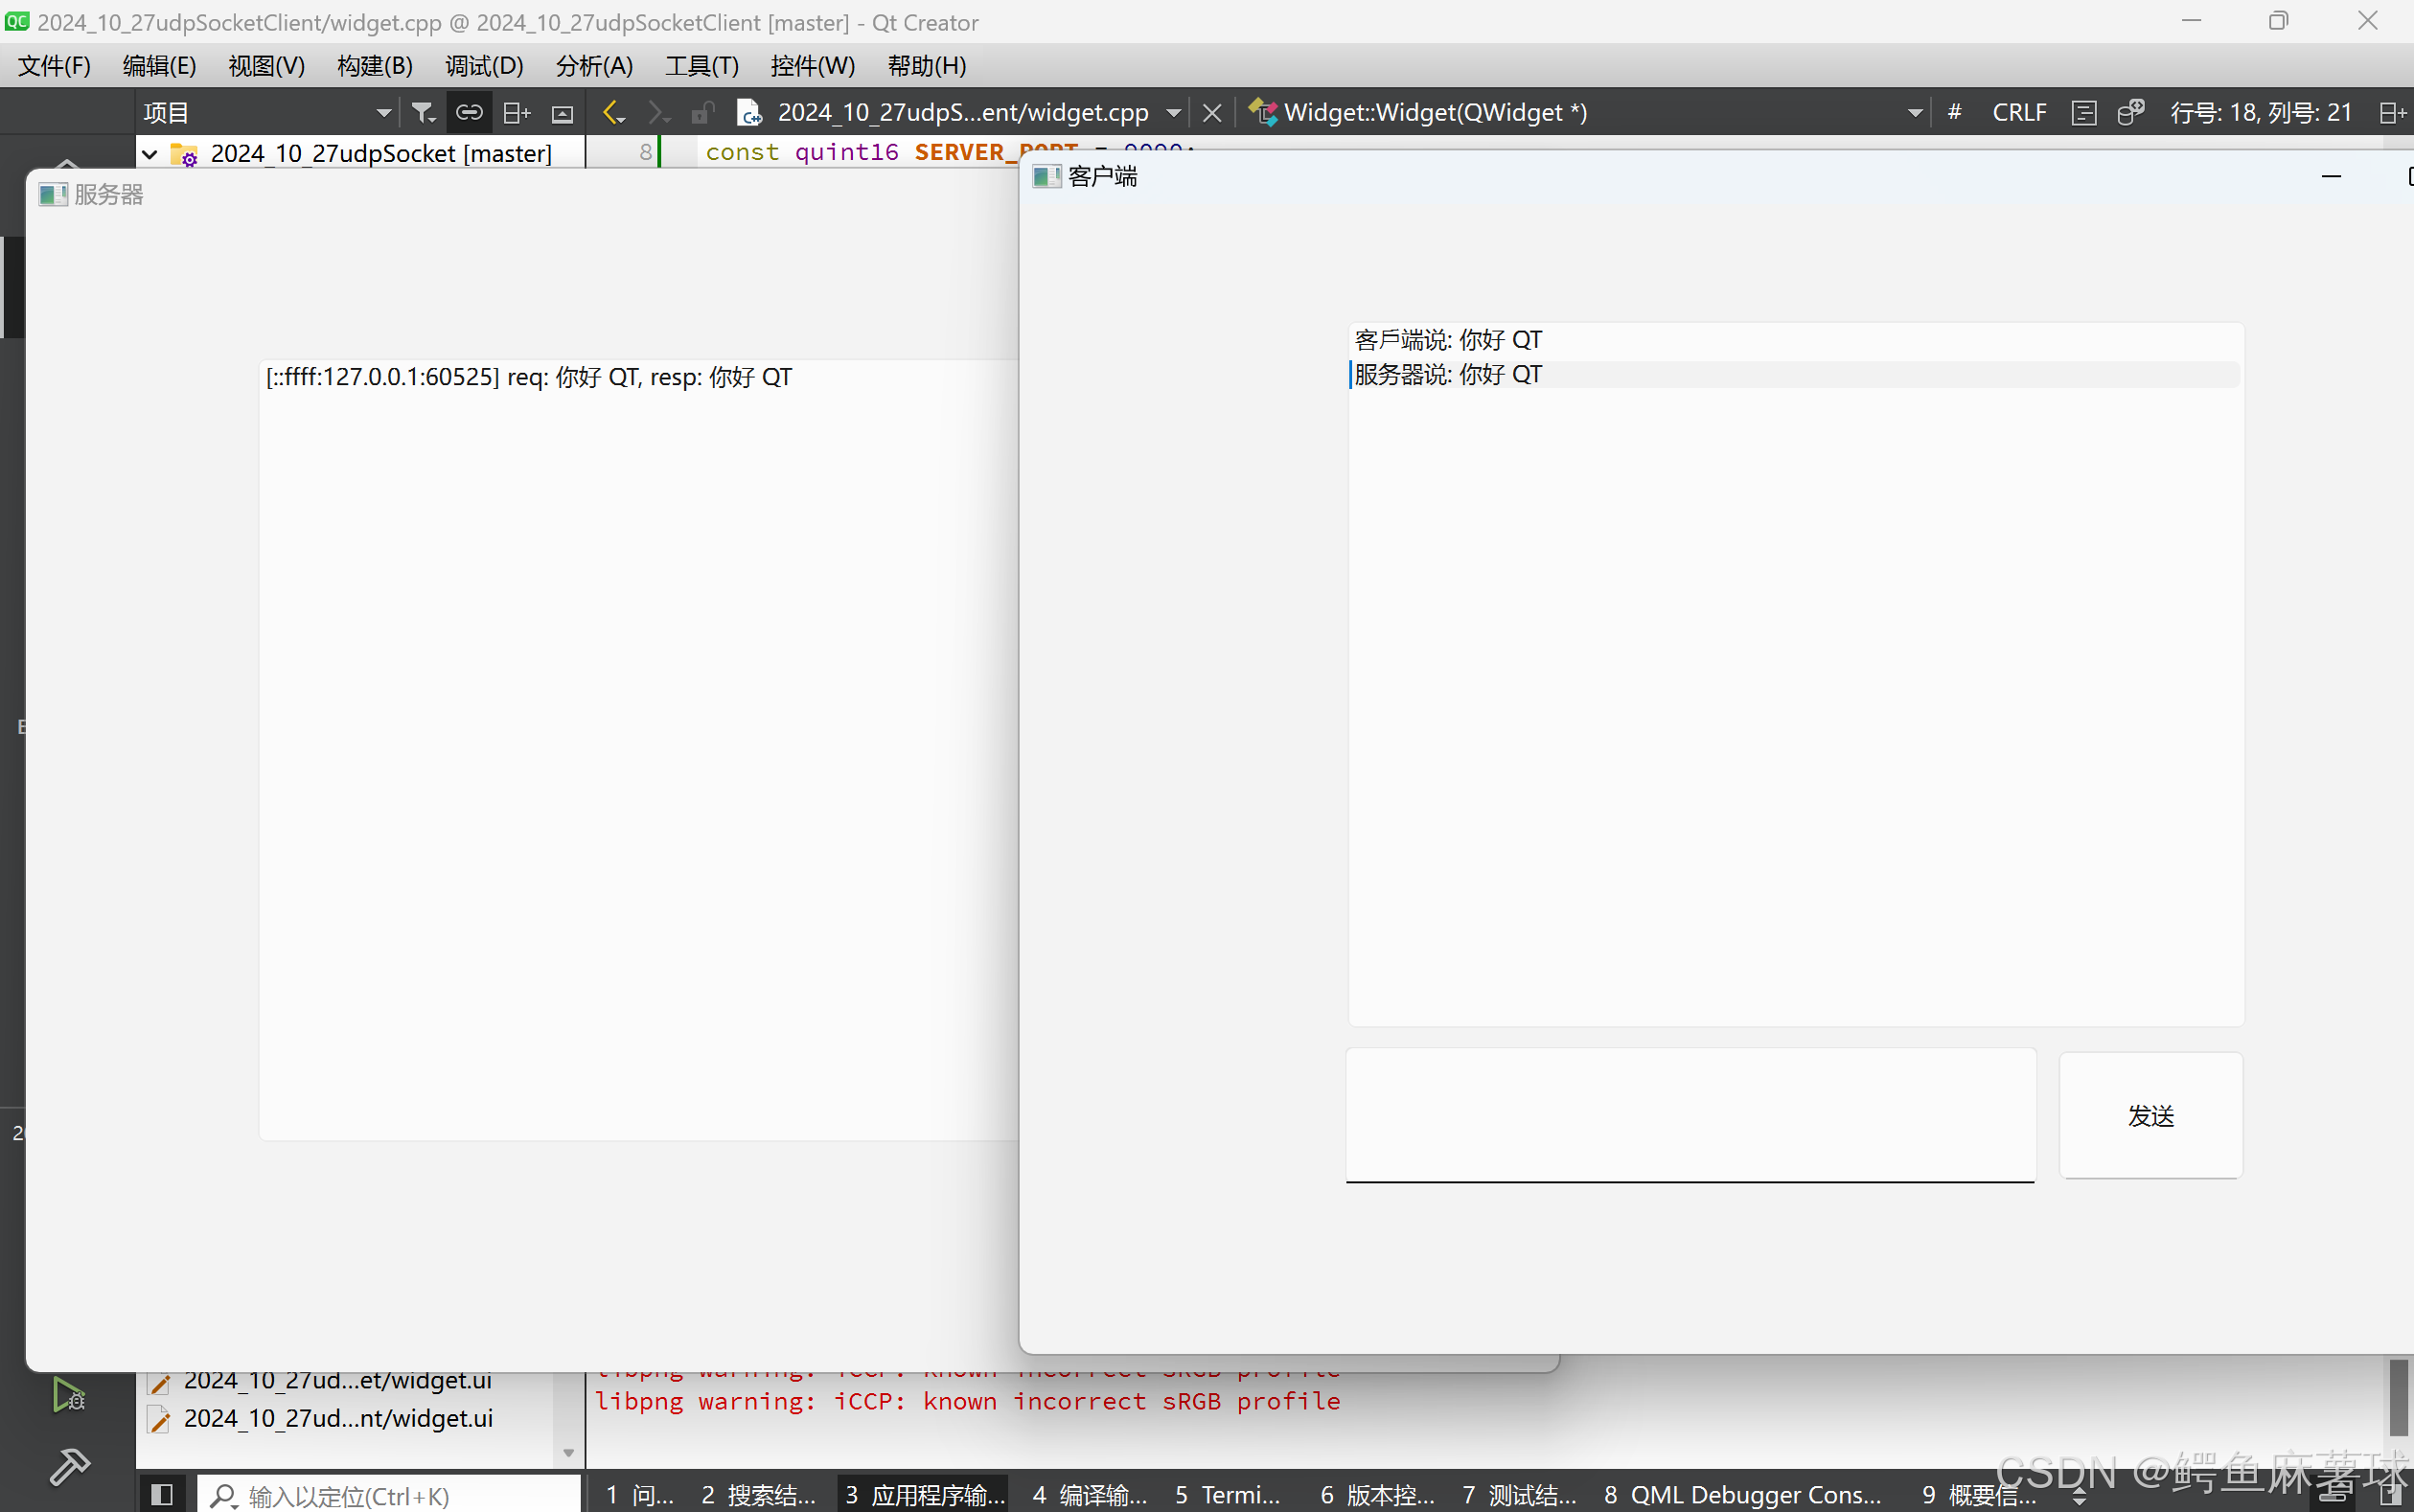This screenshot has width=2414, height=1512.
Task: Switch to the 7 测试结... output tab
Action: (x=1519, y=1495)
